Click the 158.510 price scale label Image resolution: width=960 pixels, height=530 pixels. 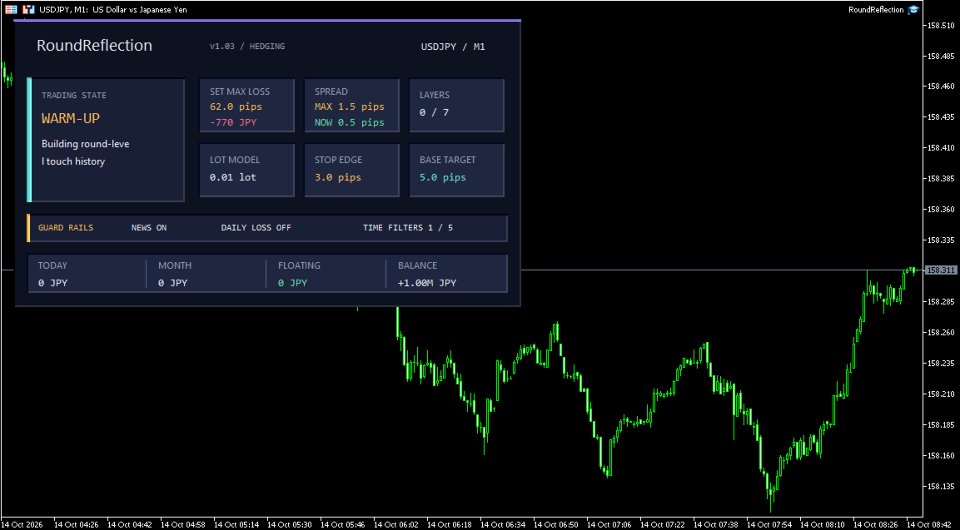coord(942,25)
